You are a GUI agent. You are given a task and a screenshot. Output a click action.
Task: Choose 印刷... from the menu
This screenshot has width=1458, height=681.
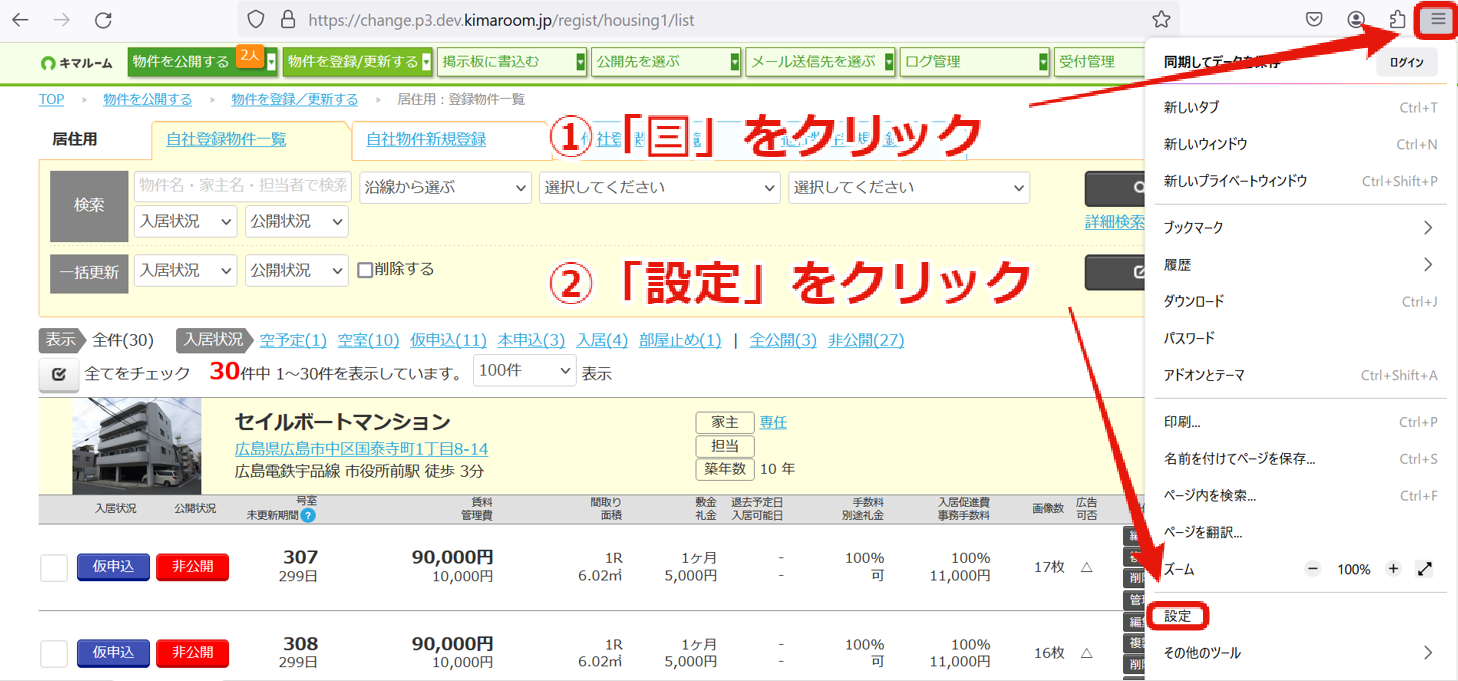(x=1300, y=422)
